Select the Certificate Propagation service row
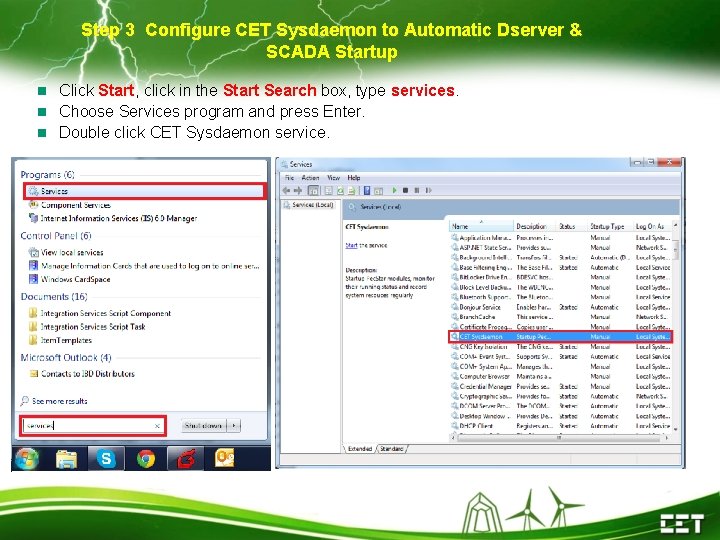Screen dimensions: 720x540 [x=561, y=326]
